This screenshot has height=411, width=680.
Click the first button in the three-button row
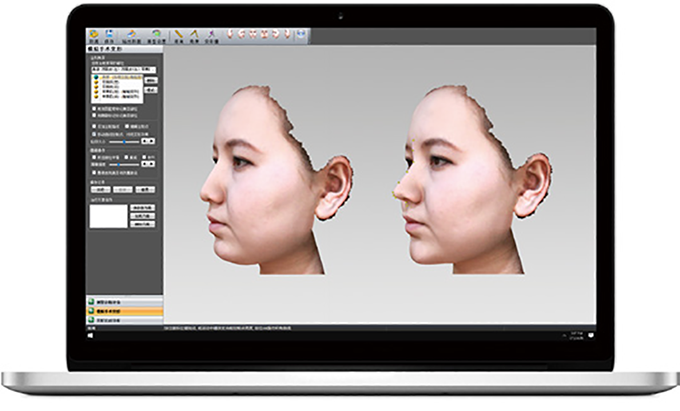98,189
